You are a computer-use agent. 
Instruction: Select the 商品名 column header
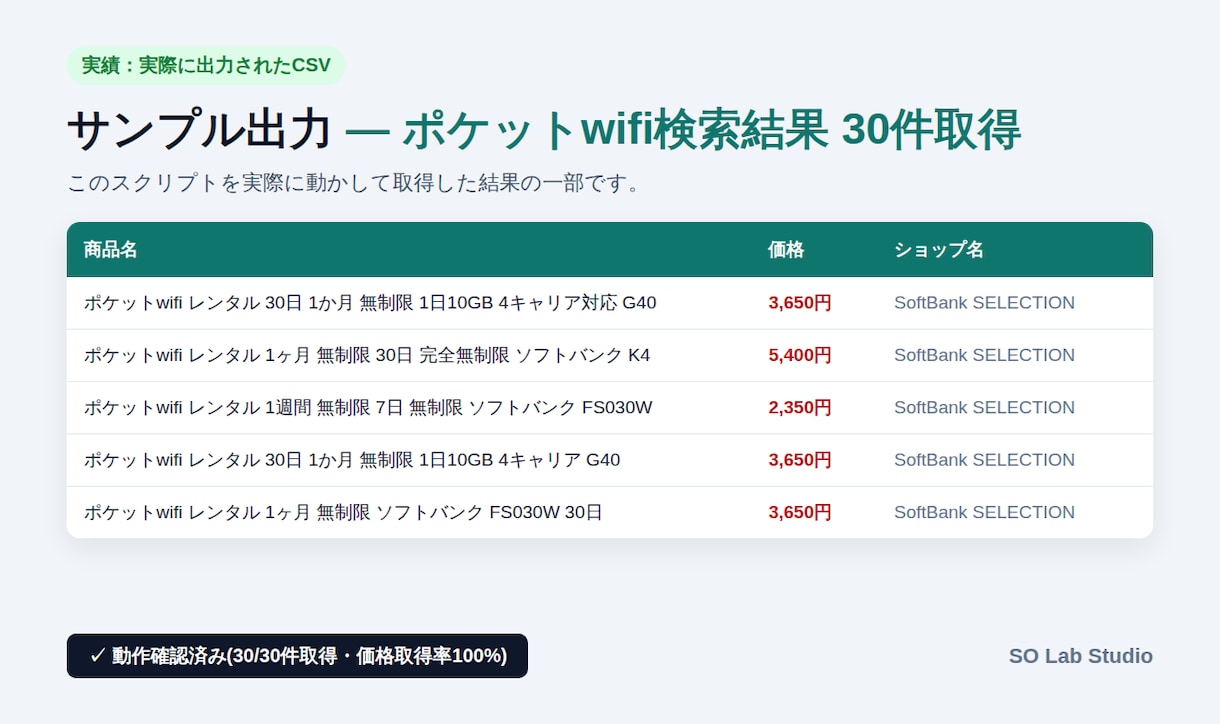110,250
